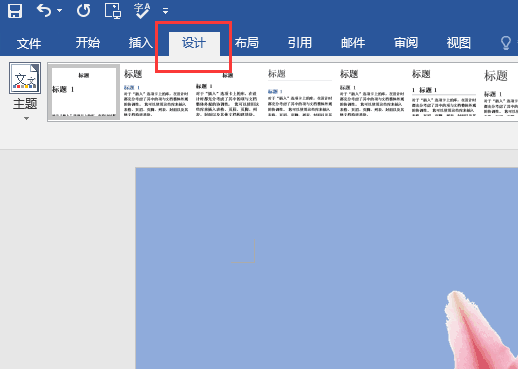Select the seventh style set with large 标题
Image resolution: width=518 pixels, height=369 pixels.
tap(500, 92)
